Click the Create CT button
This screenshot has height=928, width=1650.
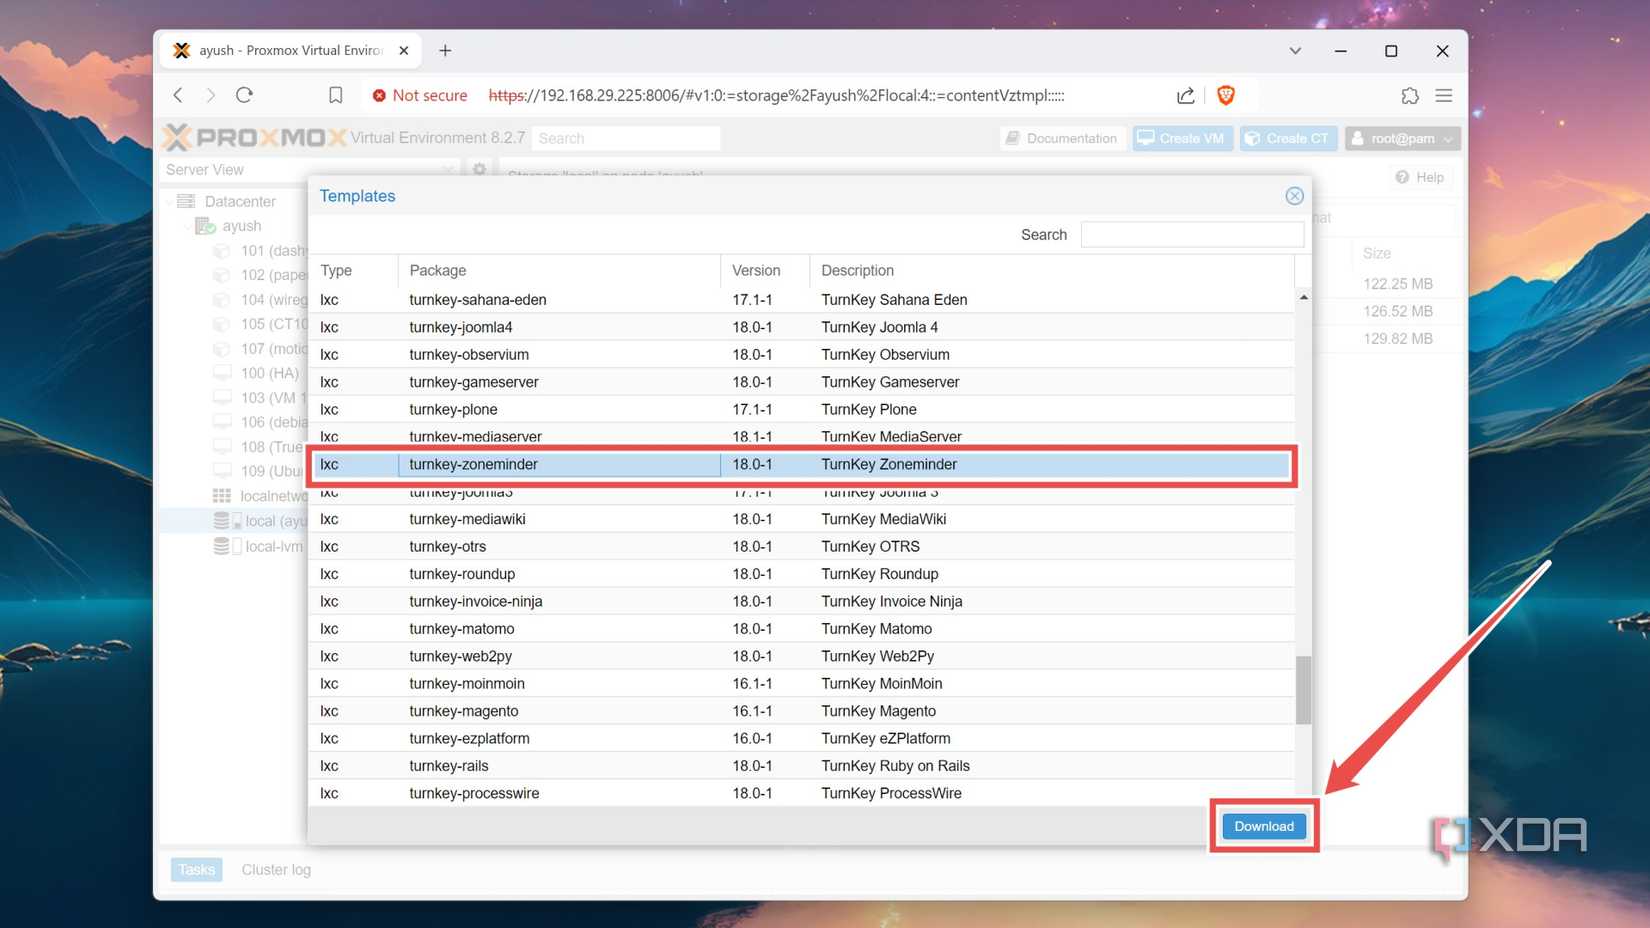click(1288, 138)
